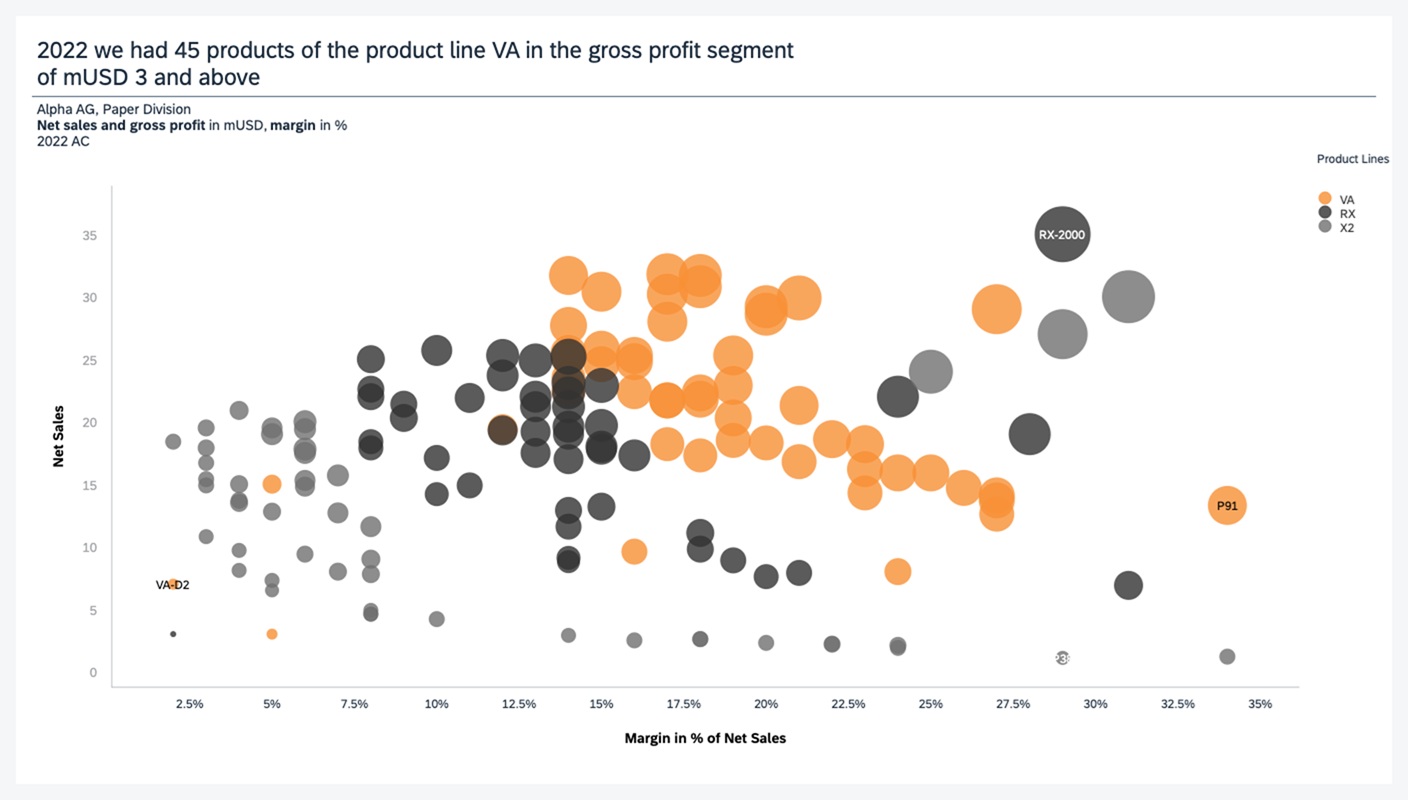Select the lone orange bubble at 24% margin
This screenshot has height=800, width=1408.
coord(898,572)
